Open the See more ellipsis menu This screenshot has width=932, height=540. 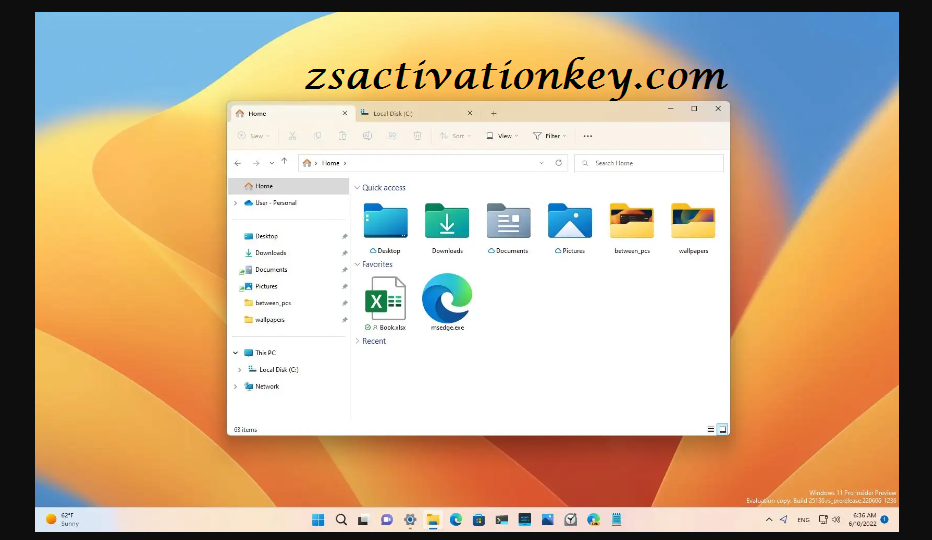click(588, 136)
